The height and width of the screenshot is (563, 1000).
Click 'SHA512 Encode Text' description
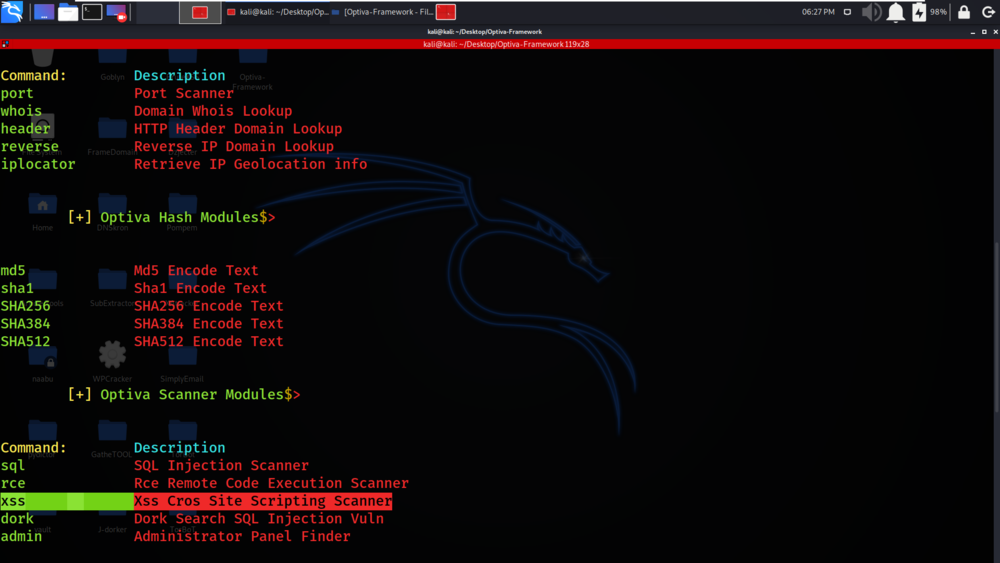[x=209, y=342]
